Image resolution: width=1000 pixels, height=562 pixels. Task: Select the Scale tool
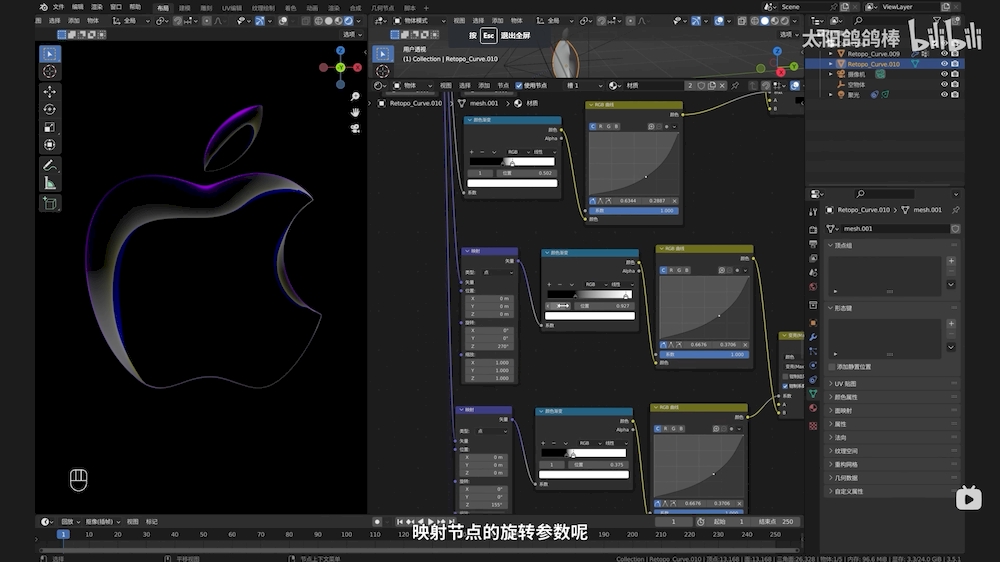pyautogui.click(x=50, y=128)
